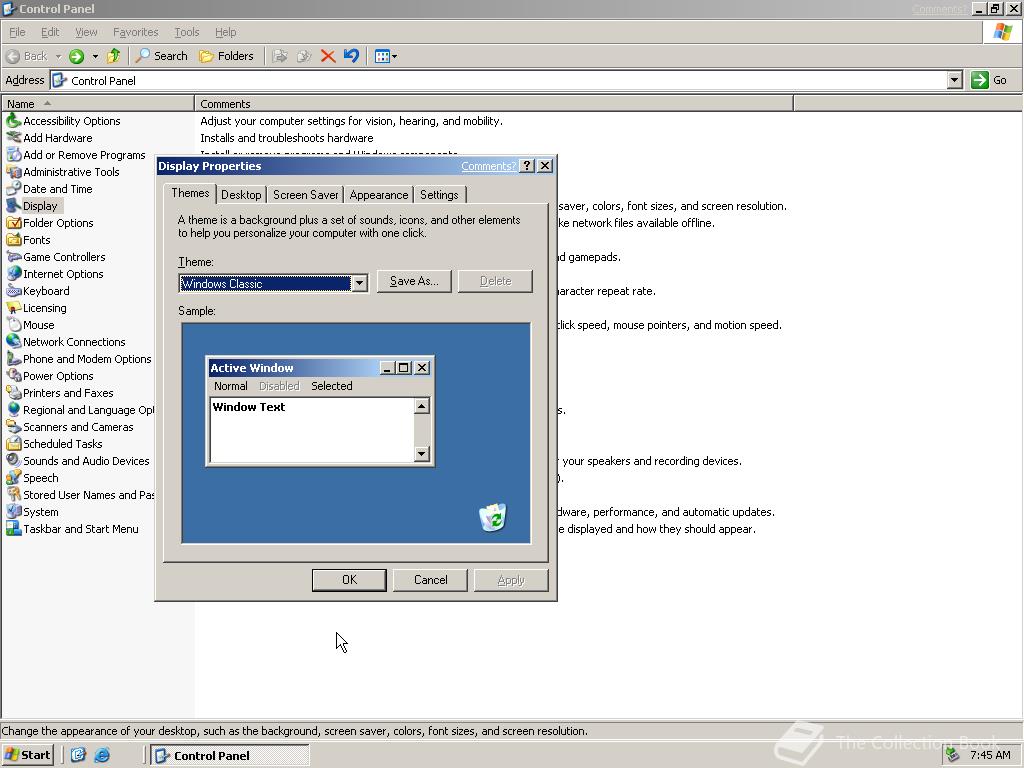
Task: Switch to the Screen Saver tab
Action: [x=306, y=195]
